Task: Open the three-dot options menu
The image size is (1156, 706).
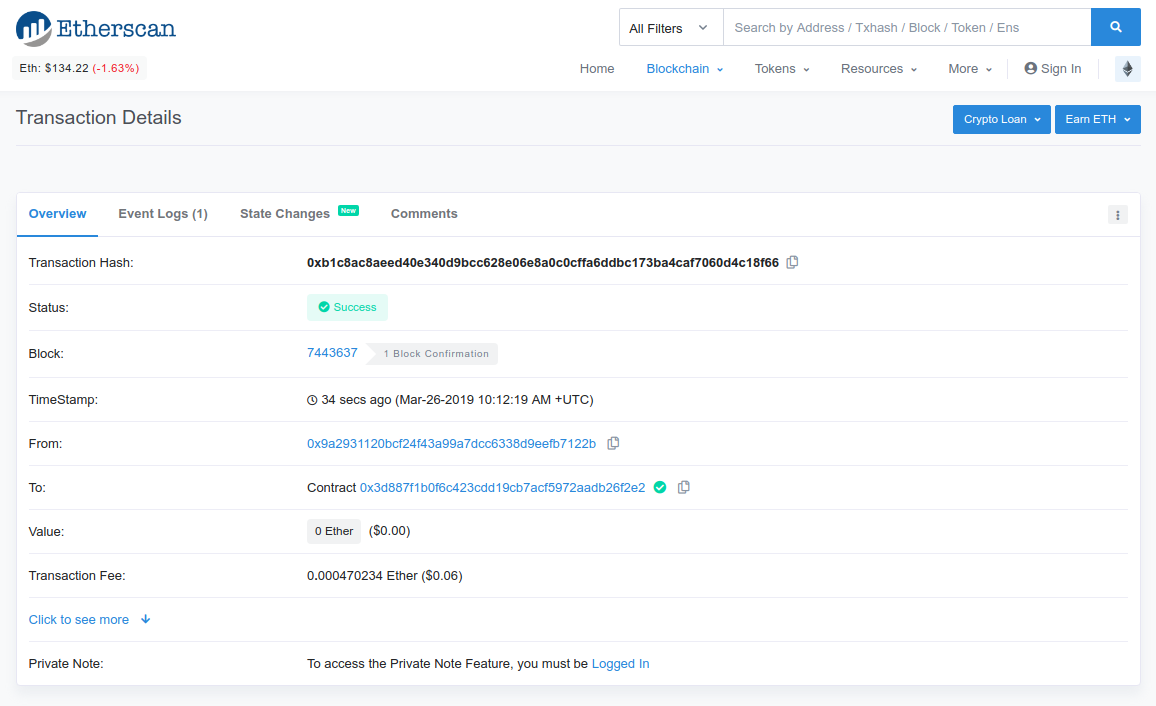Action: pos(1117,215)
